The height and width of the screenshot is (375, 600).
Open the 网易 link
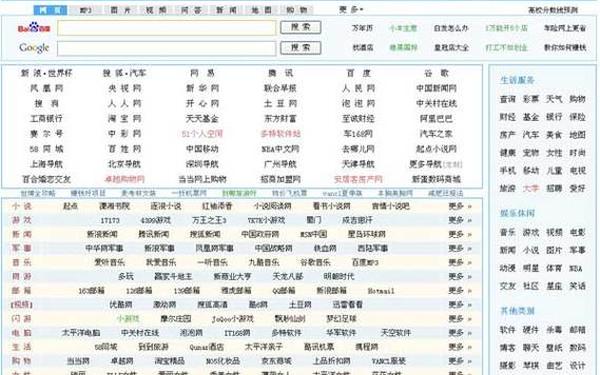pyautogui.click(x=202, y=73)
